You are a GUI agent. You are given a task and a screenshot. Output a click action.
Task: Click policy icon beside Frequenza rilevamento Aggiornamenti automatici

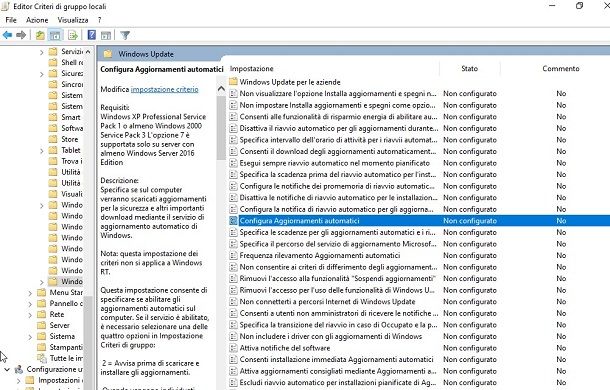click(x=233, y=255)
